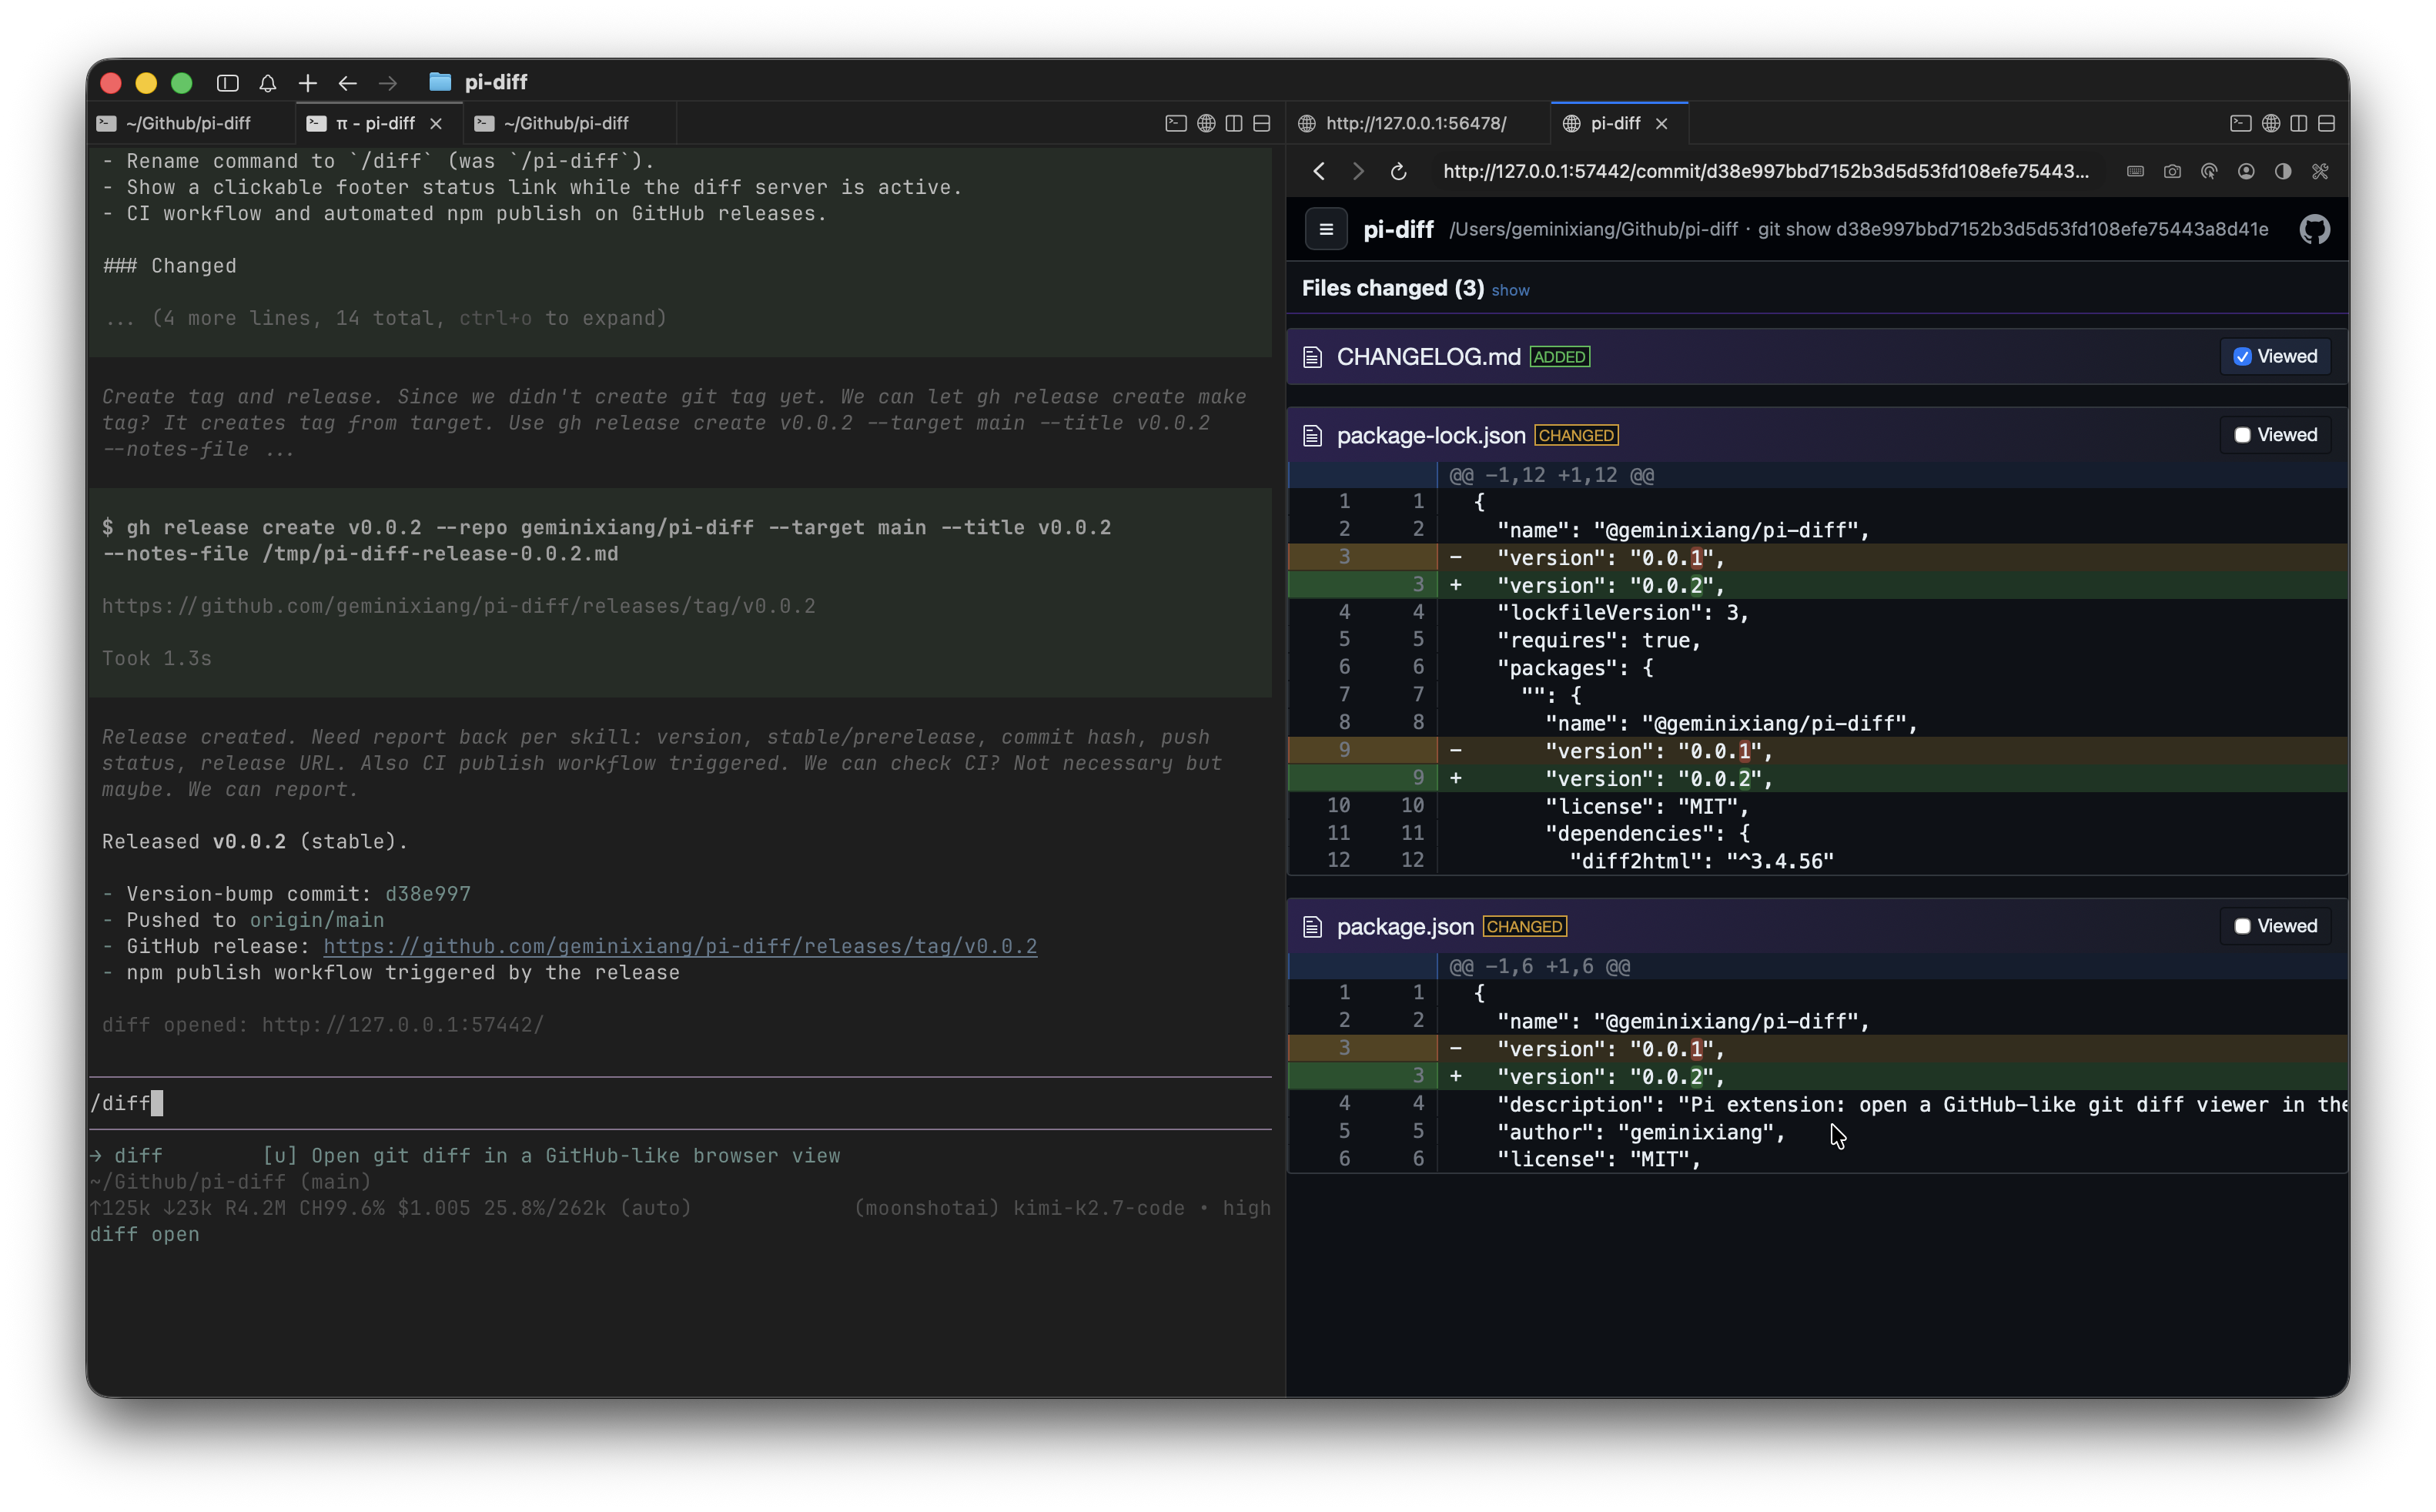This screenshot has width=2436, height=1512.
Task: Click the "lockfileVersion": 3 diff line
Action: click(x=1818, y=612)
